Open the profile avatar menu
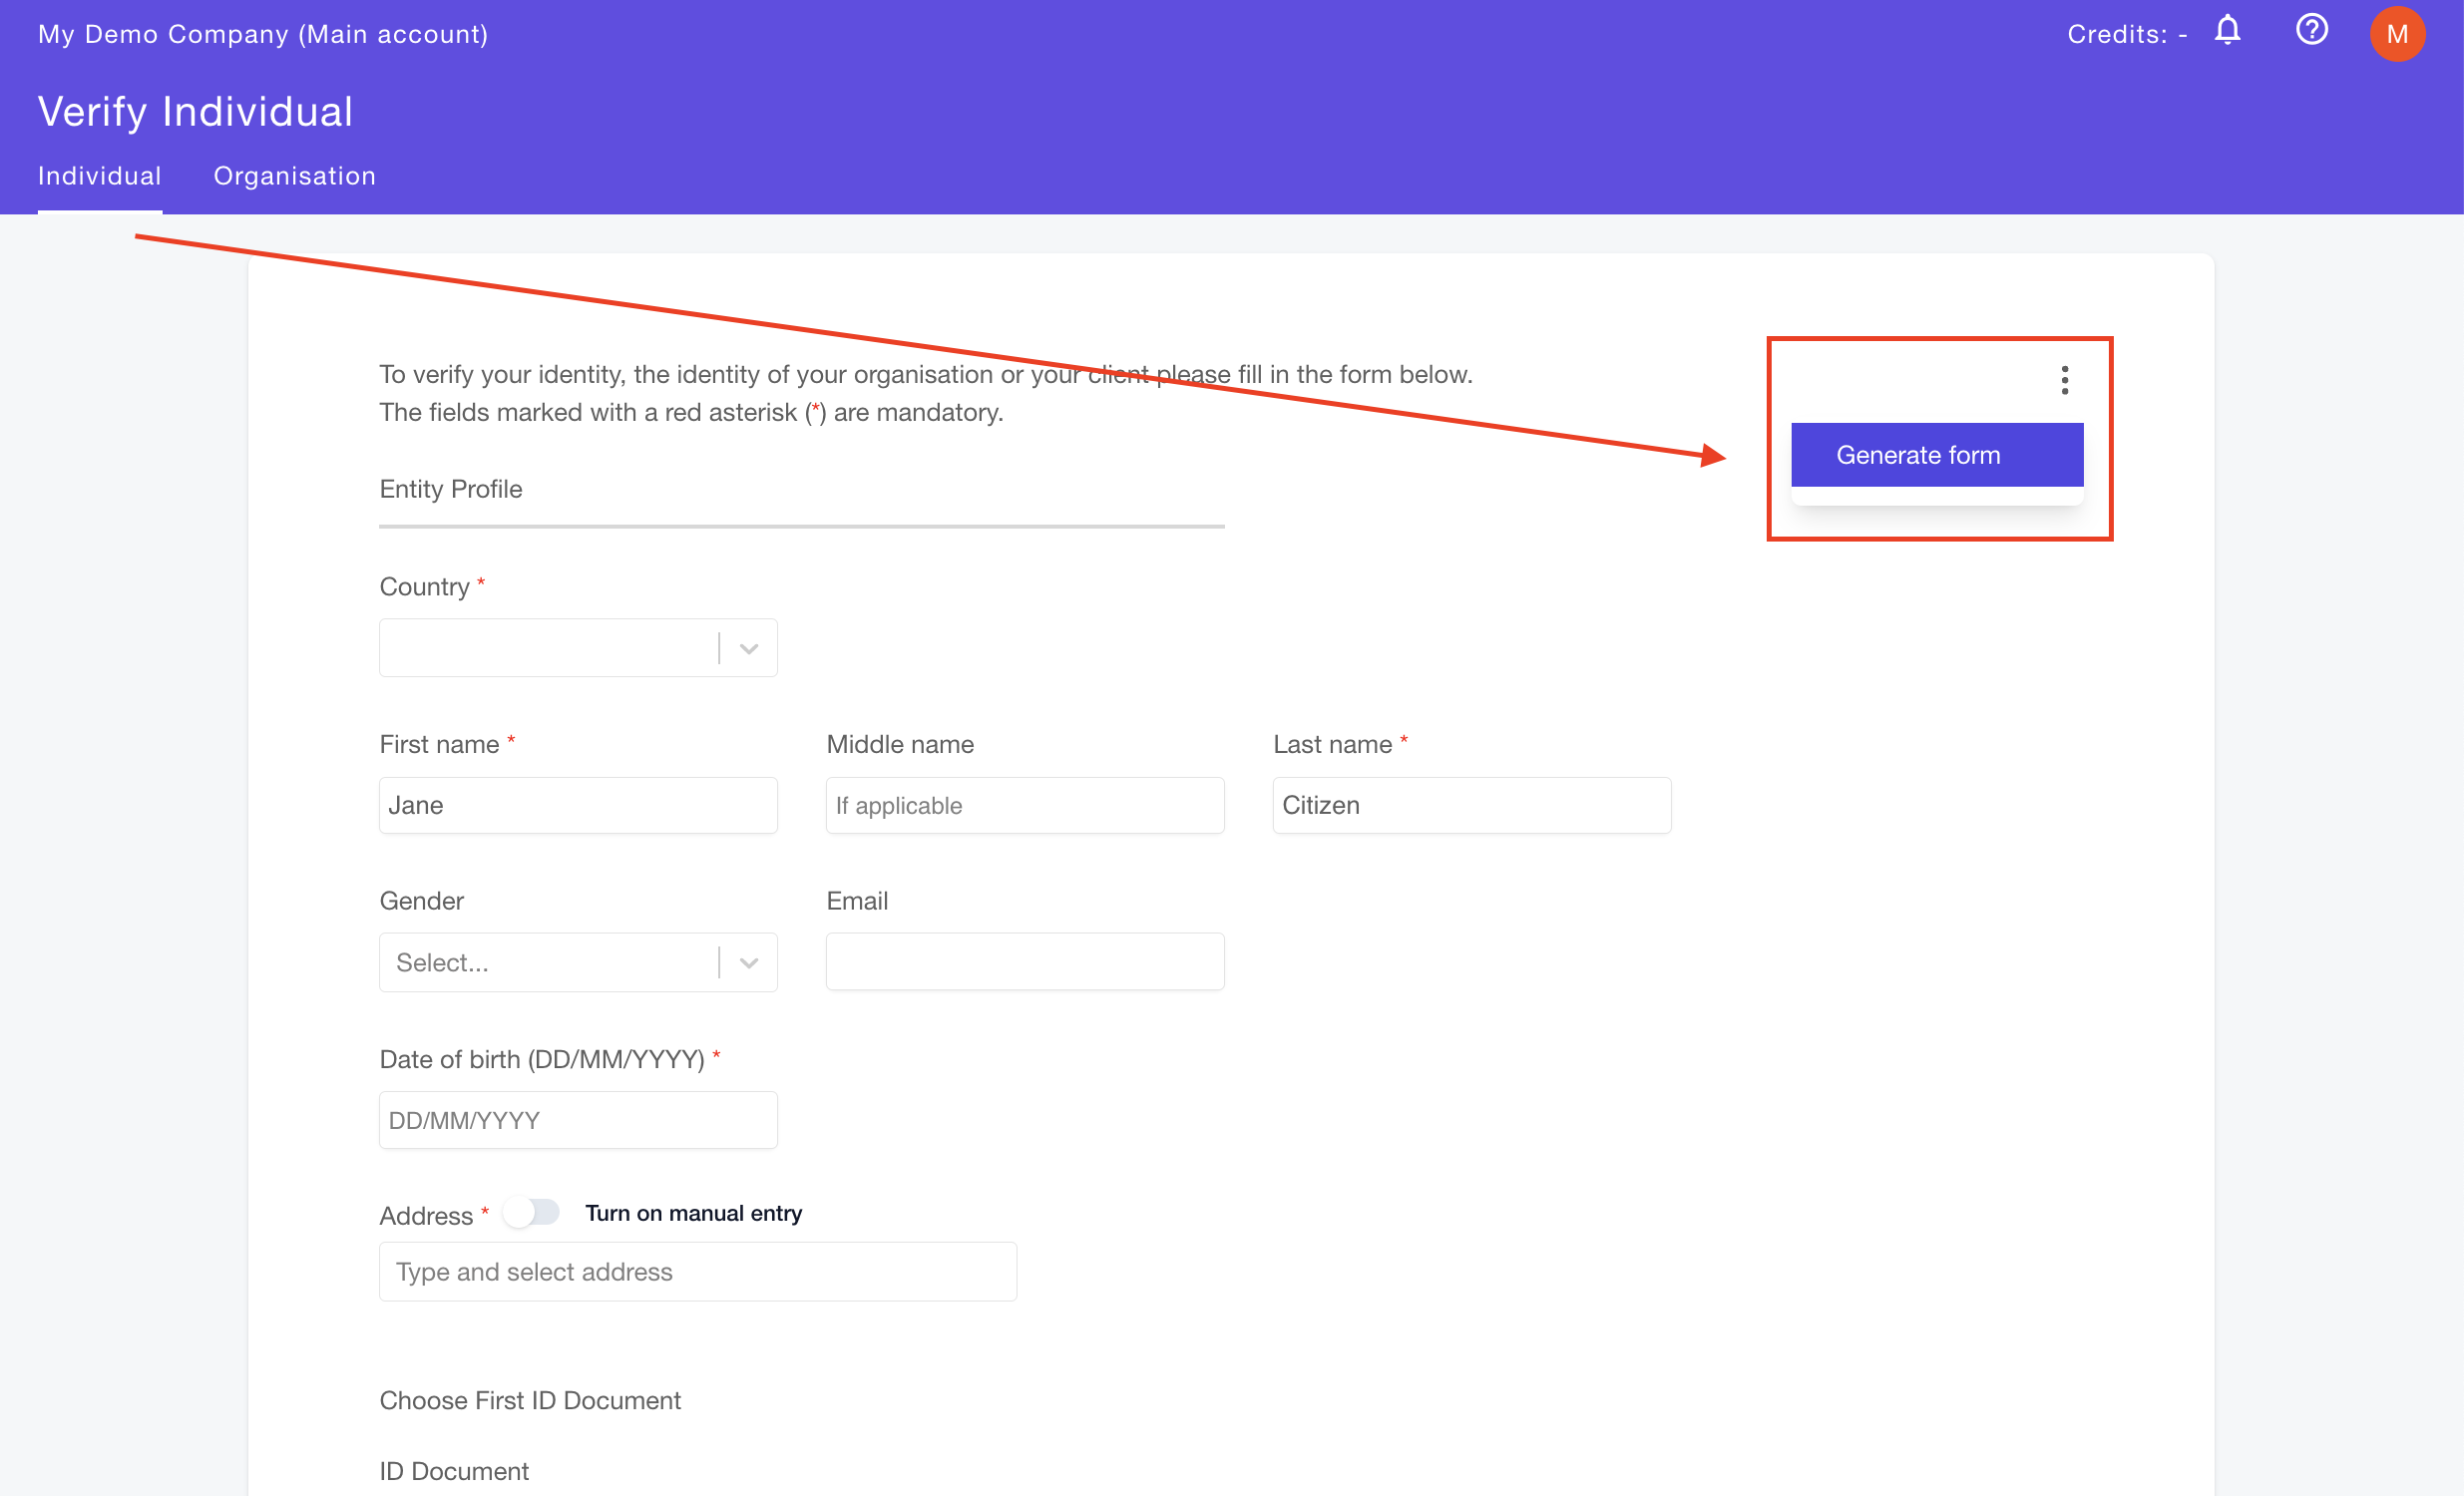Viewport: 2464px width, 1496px height. pyautogui.click(x=2397, y=33)
